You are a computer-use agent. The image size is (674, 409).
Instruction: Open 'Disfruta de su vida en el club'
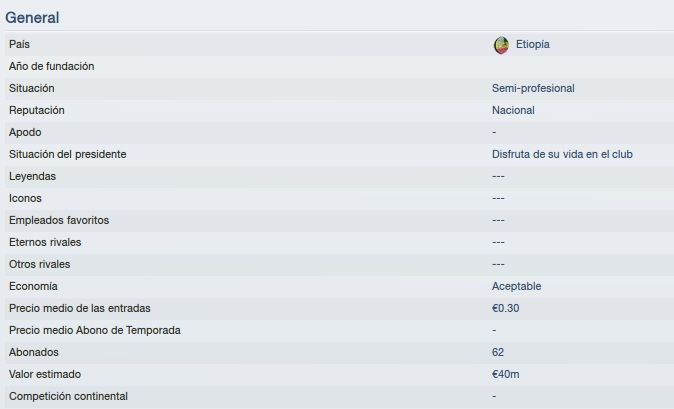[x=562, y=154]
